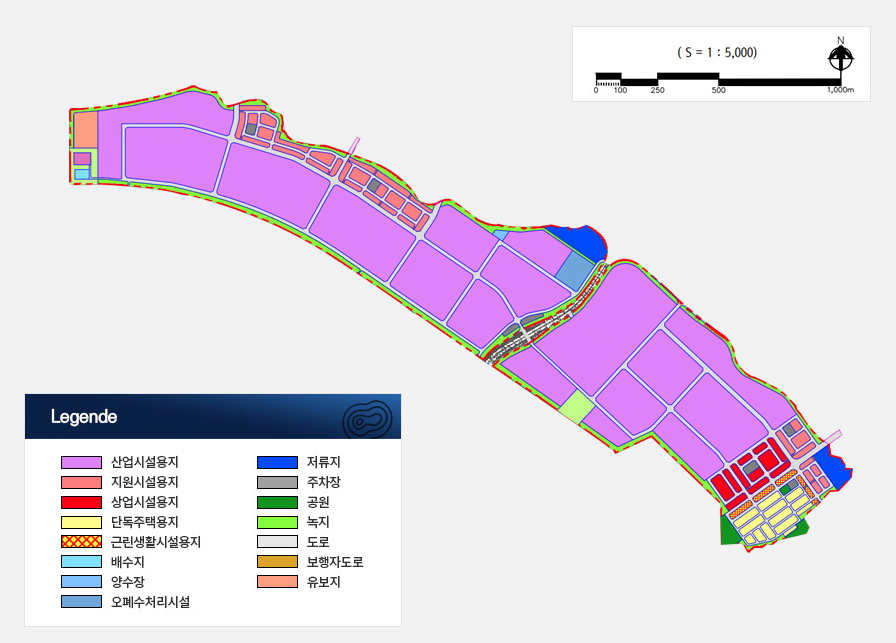The height and width of the screenshot is (643, 896).
Task: Click the 배수지 cyan legend swatch
Action: (81, 562)
